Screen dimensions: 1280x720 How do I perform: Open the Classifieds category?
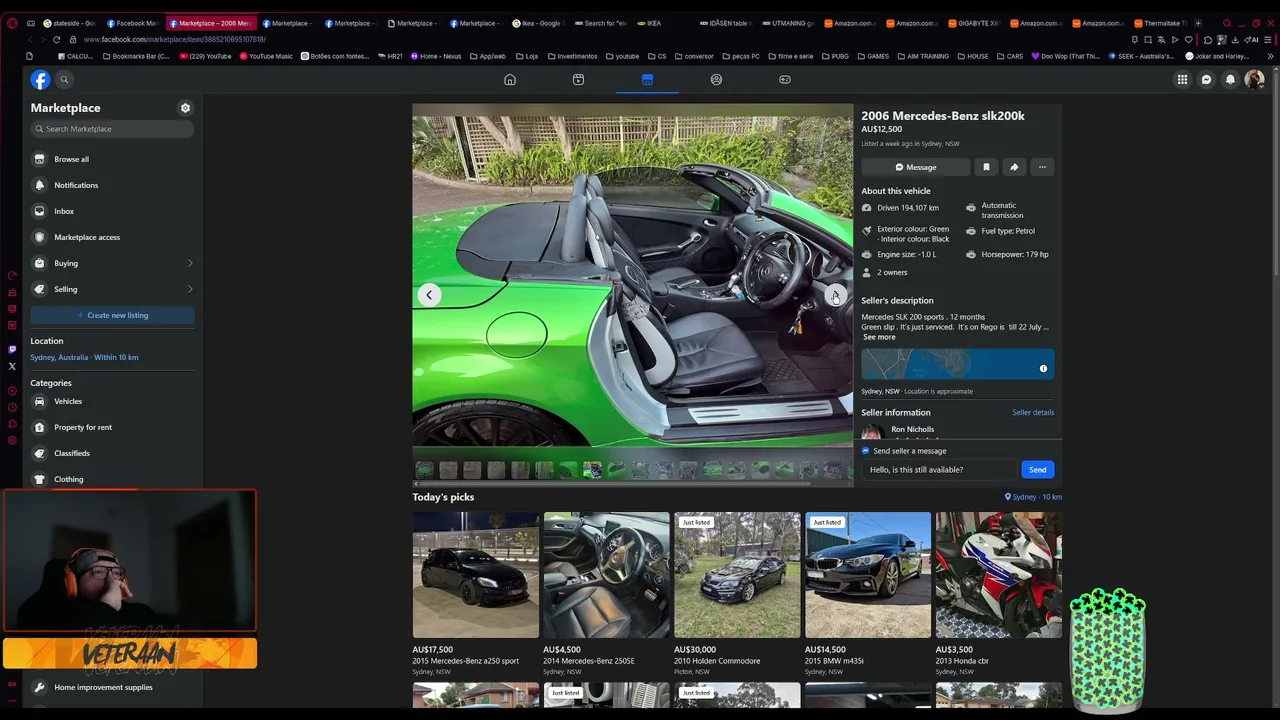[x=112, y=453]
